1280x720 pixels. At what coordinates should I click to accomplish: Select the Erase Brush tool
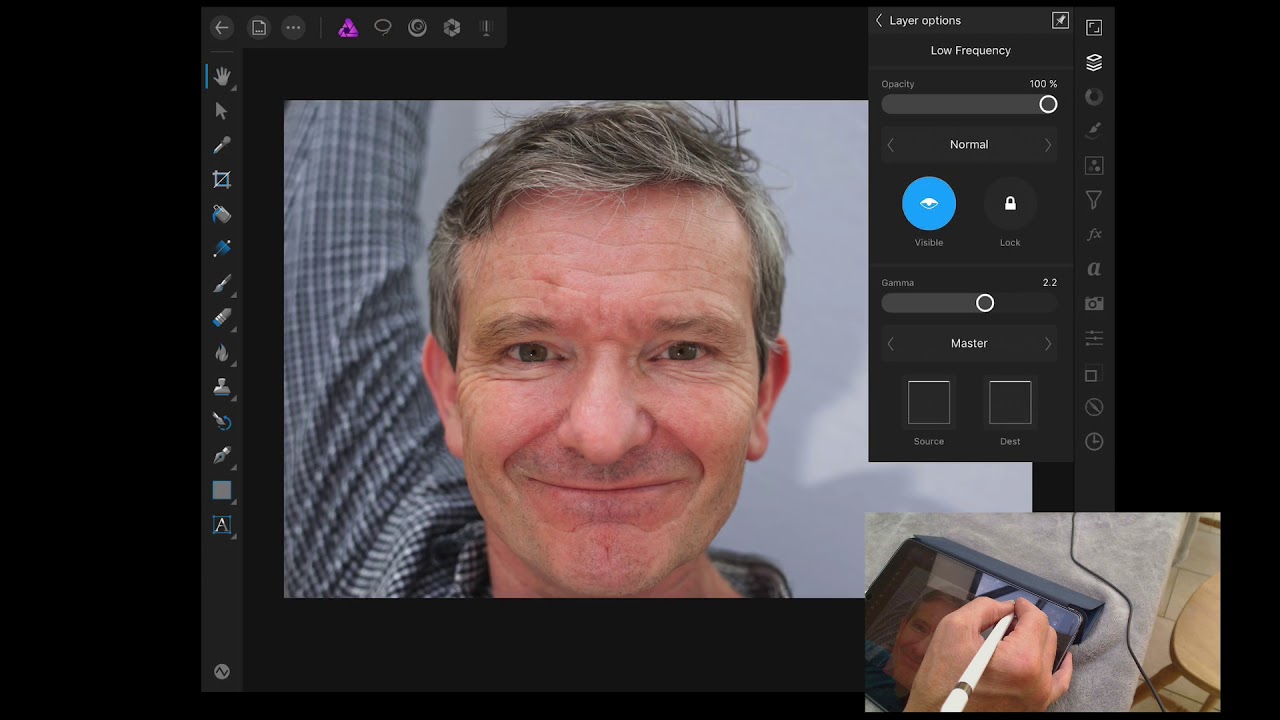(x=222, y=318)
